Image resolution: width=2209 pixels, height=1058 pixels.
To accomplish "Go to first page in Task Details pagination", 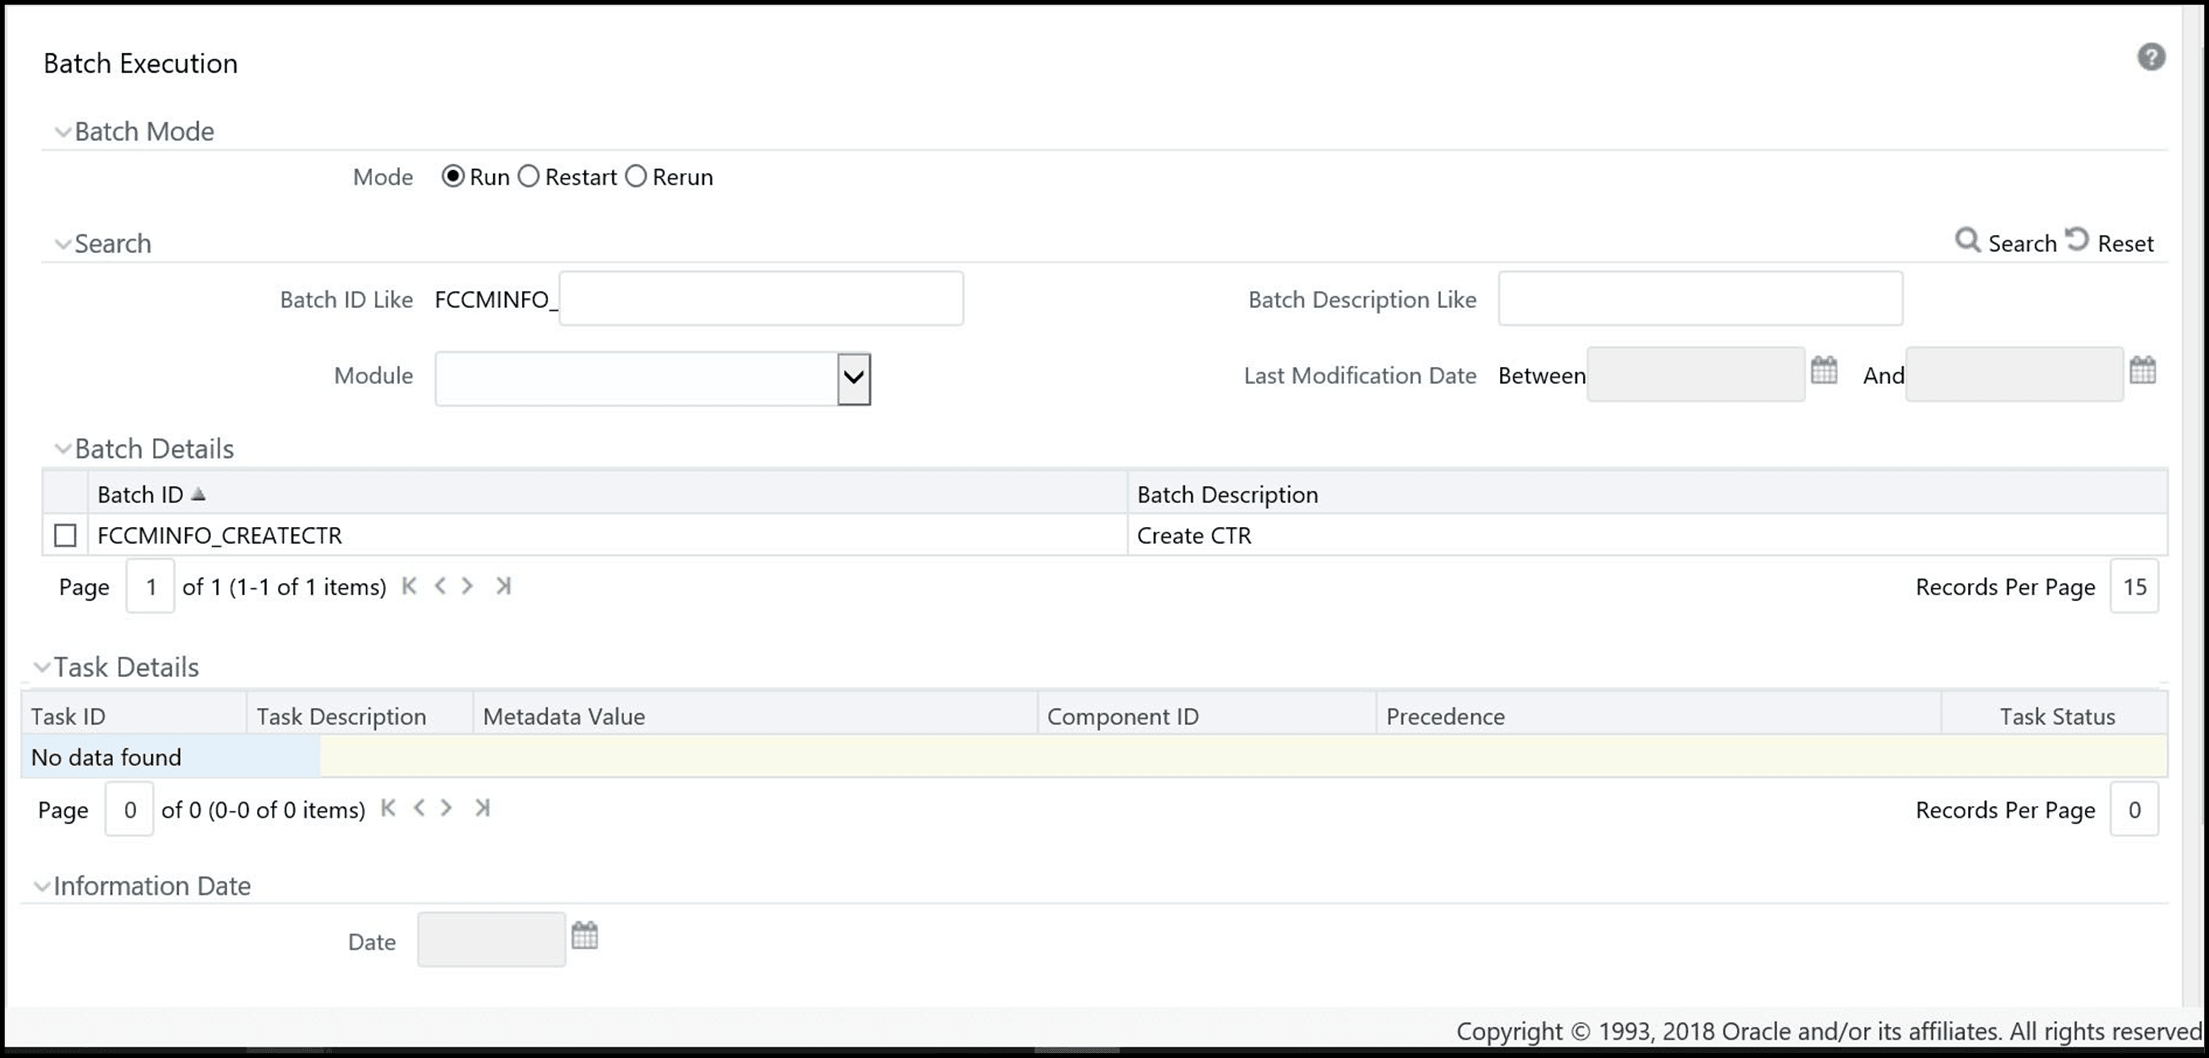I will tap(387, 808).
